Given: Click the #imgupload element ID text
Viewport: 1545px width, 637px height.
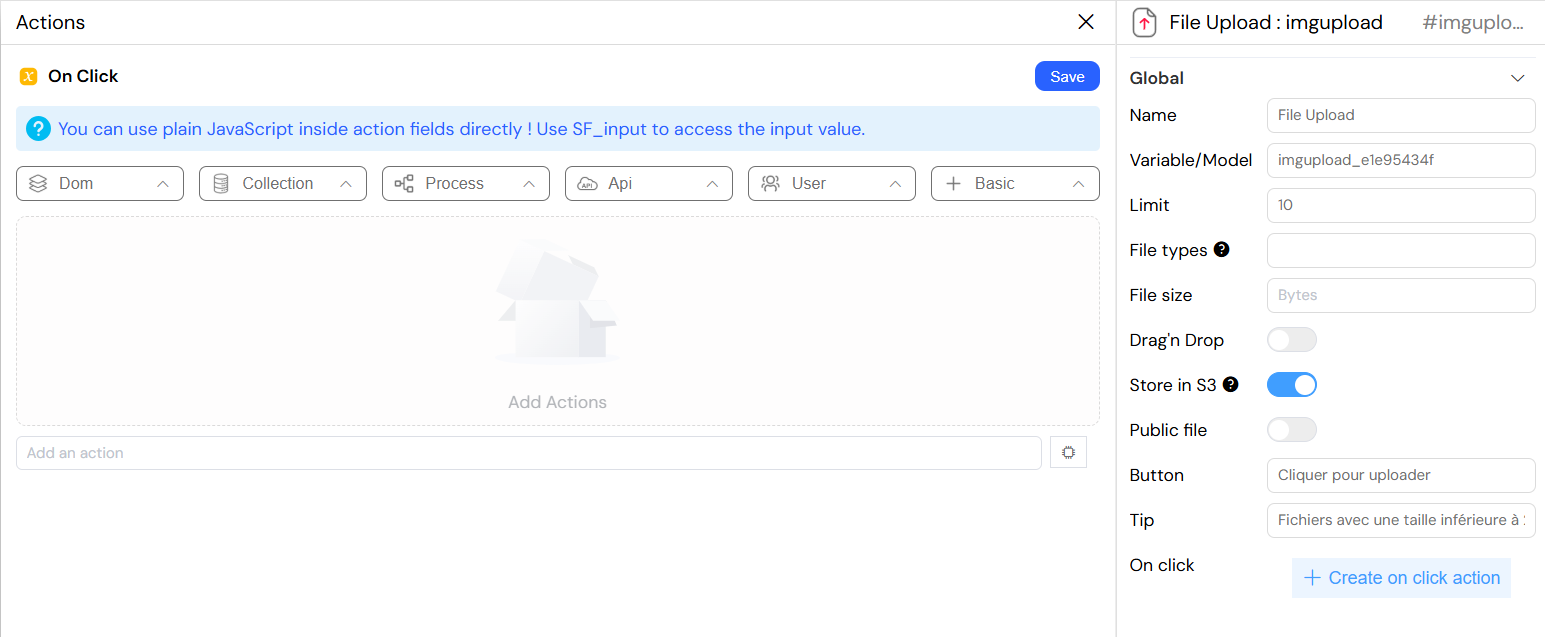Looking at the screenshot, I should 1473,23.
